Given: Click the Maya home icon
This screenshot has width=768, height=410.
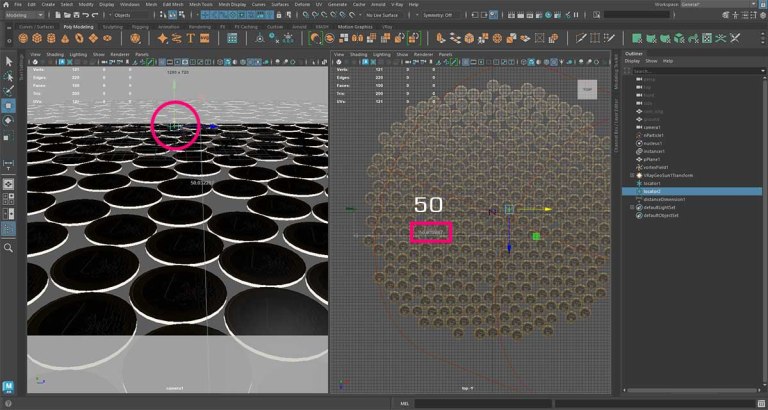Looking at the screenshot, I should (5, 4).
